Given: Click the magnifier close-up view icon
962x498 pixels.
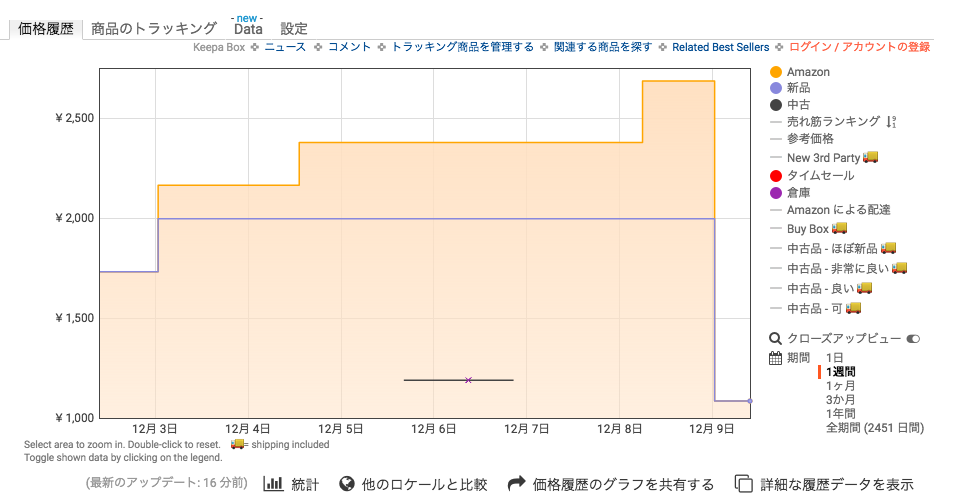Looking at the screenshot, I should pyautogui.click(x=775, y=339).
